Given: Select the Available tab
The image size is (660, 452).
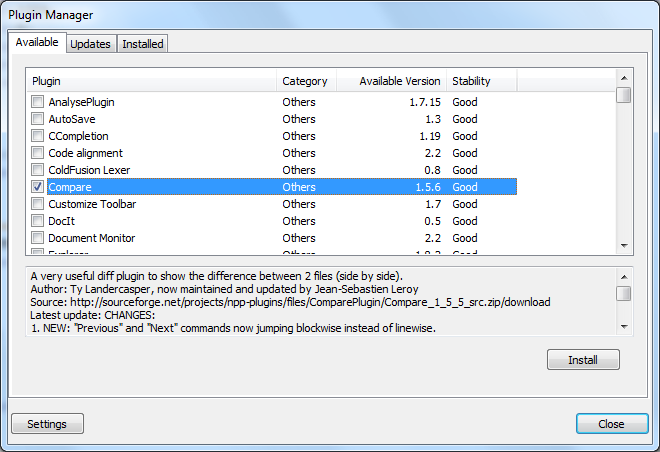Looking at the screenshot, I should pyautogui.click(x=37, y=42).
